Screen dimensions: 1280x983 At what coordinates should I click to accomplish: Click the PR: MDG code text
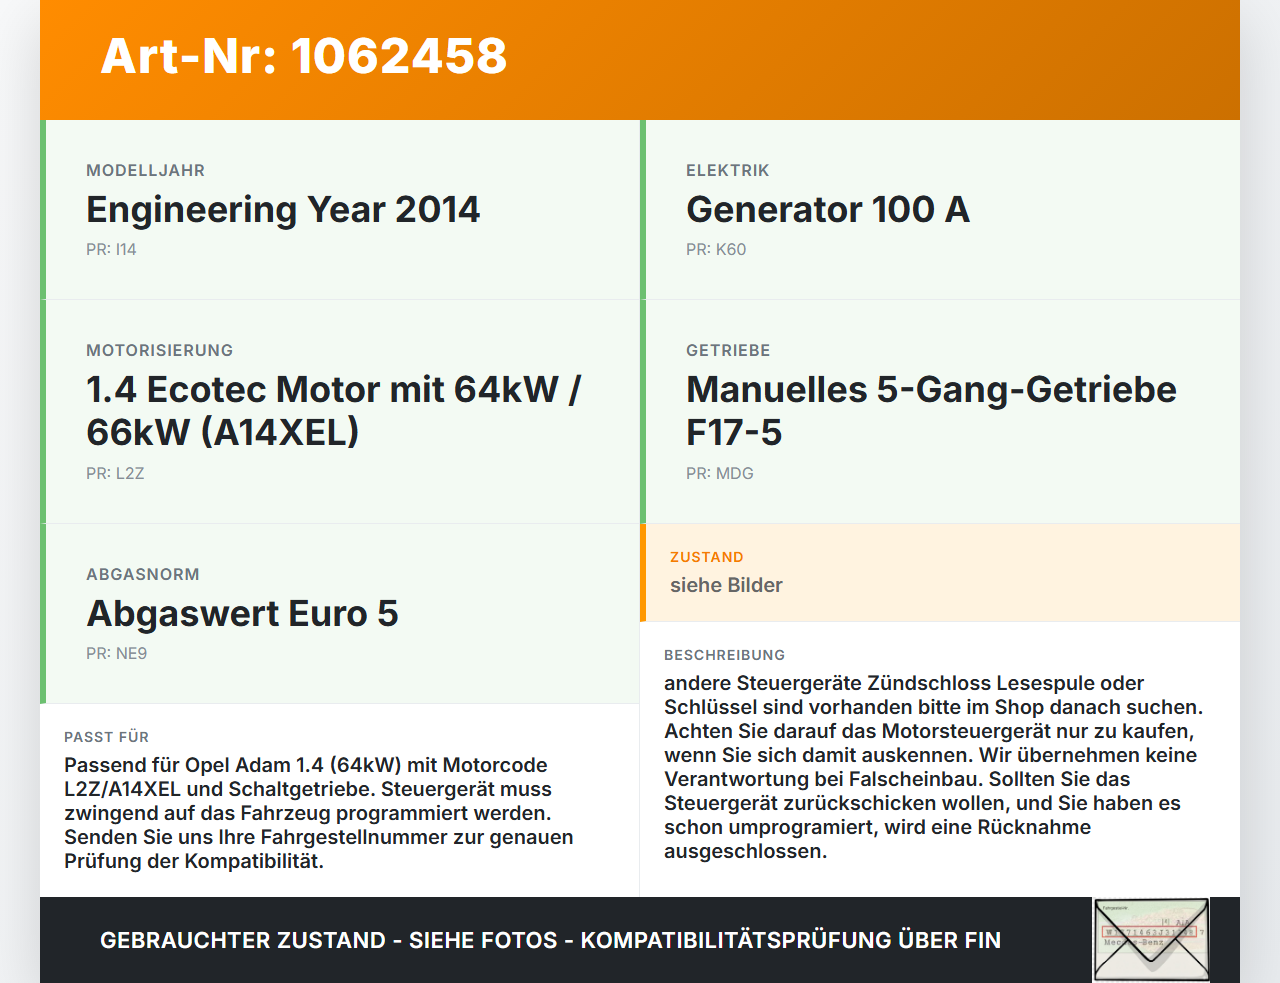(720, 473)
